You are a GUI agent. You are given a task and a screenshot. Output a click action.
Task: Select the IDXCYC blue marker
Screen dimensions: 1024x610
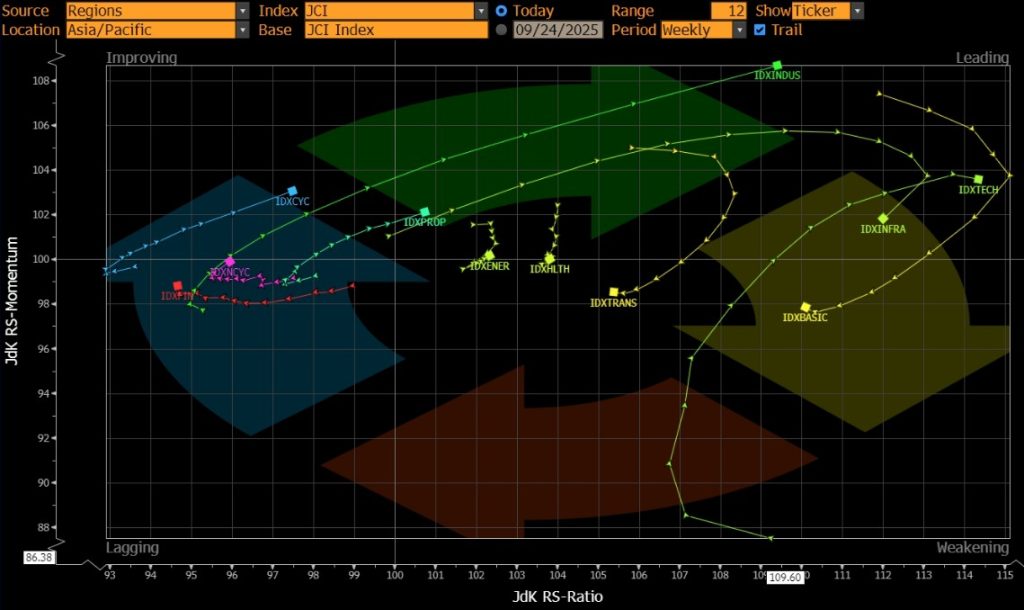[x=292, y=190]
